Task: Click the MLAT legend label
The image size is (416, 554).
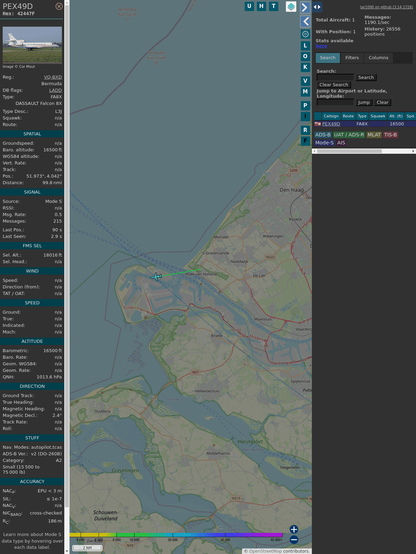Action: pos(374,135)
